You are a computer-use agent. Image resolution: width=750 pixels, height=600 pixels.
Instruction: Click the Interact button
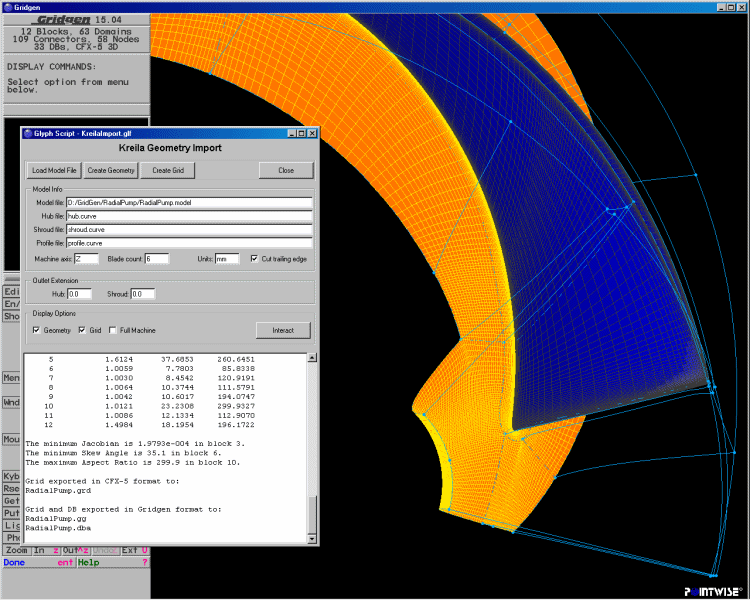click(283, 331)
